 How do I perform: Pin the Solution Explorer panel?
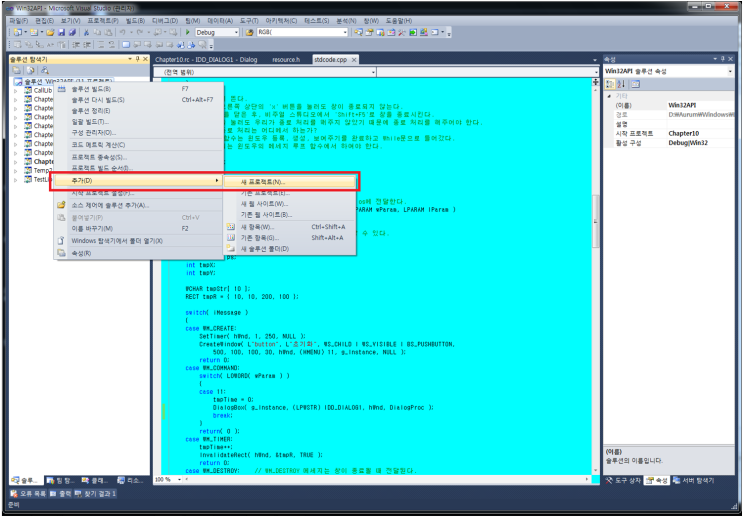tap(138, 59)
